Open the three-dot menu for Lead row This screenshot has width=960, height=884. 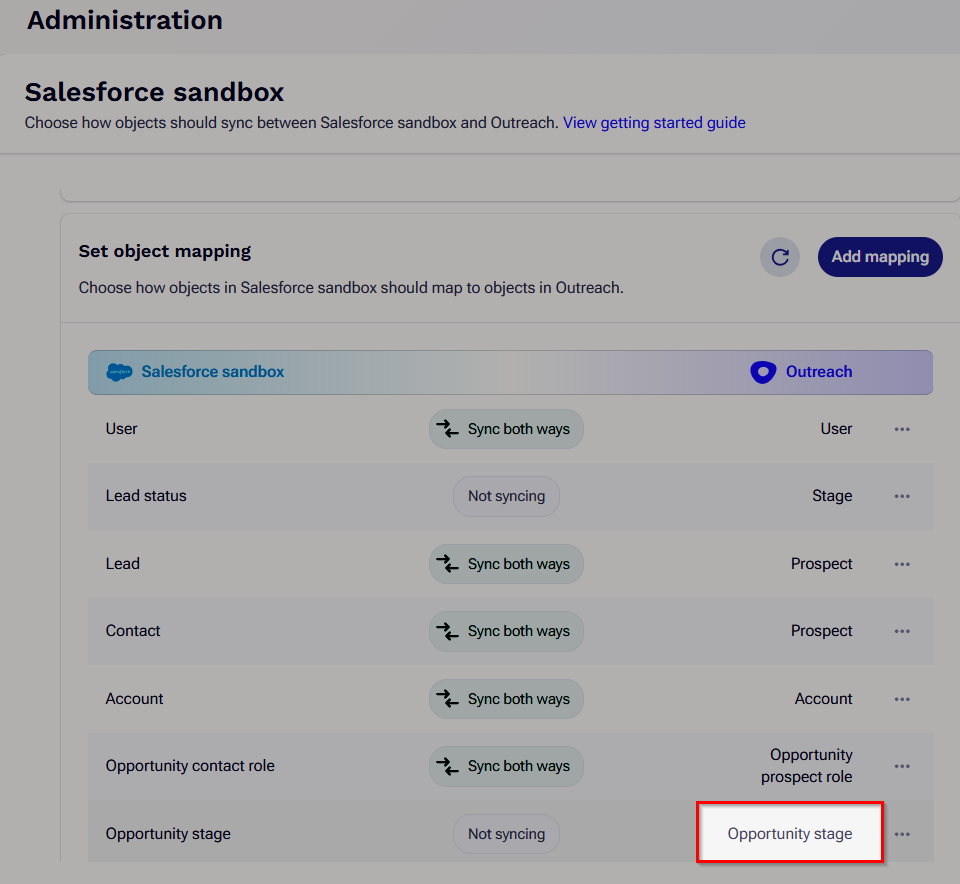pos(902,564)
